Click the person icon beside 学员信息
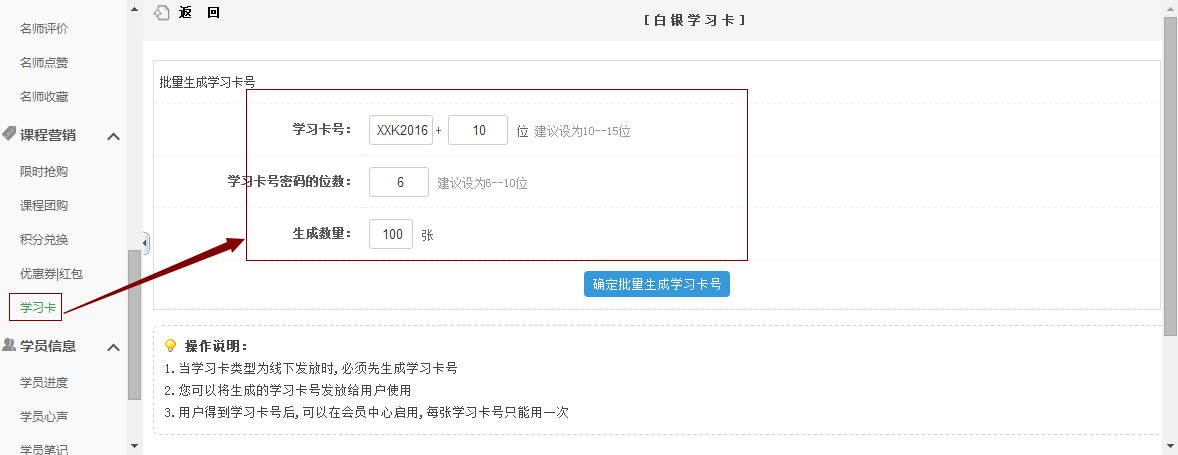The height and width of the screenshot is (455, 1178). pyautogui.click(x=9, y=346)
